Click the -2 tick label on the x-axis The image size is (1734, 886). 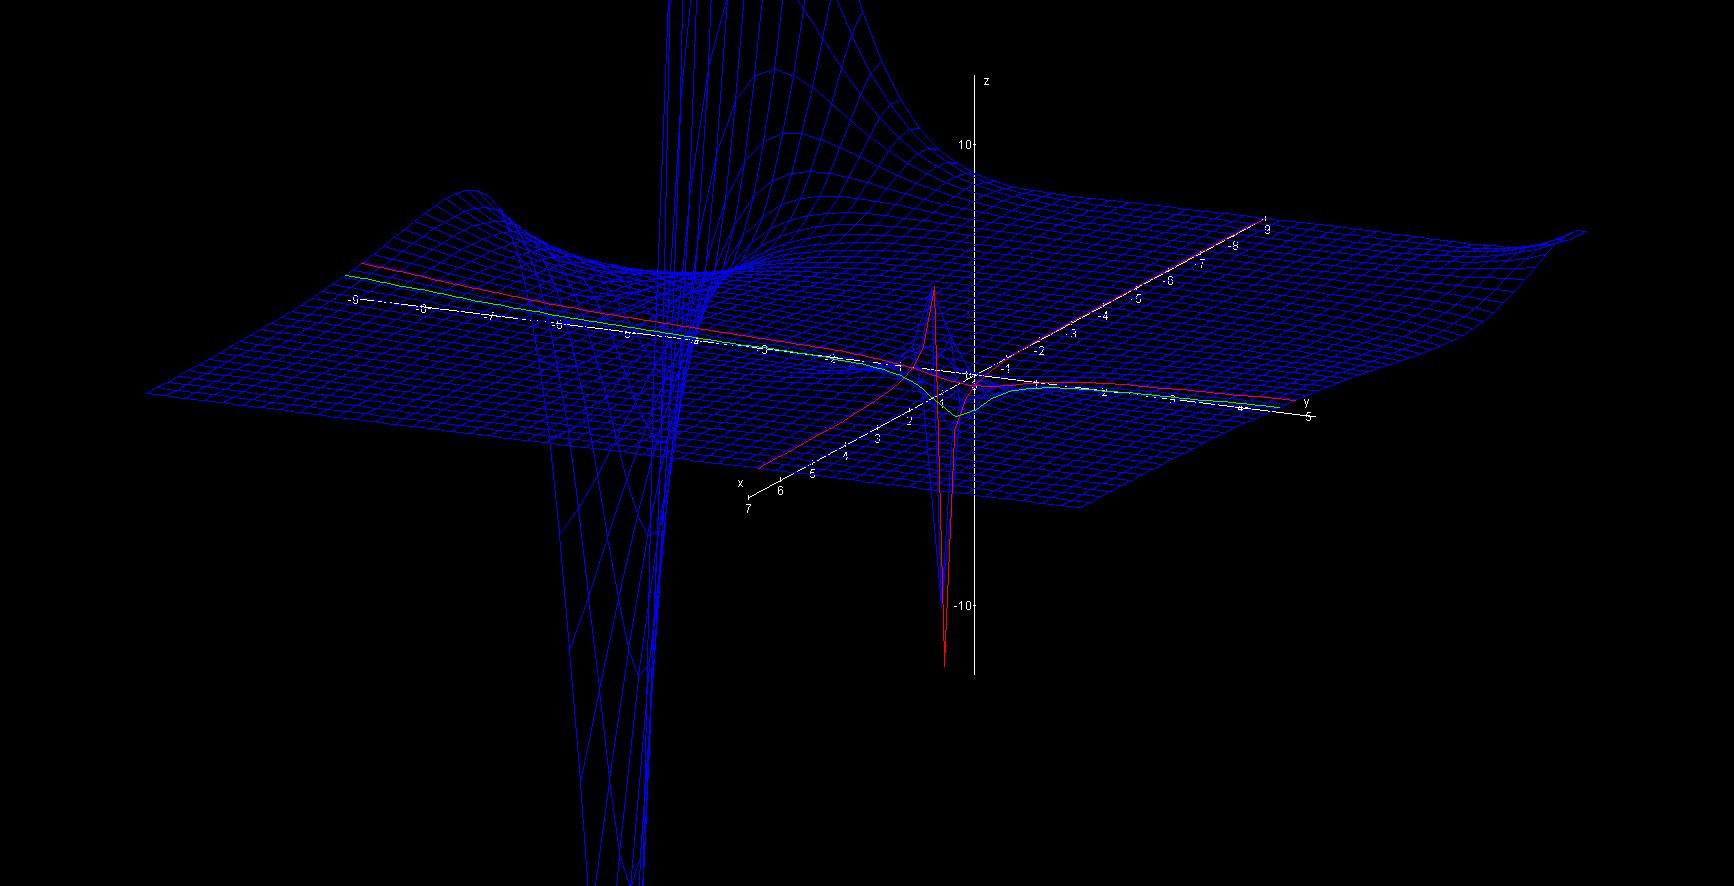(x=1039, y=351)
